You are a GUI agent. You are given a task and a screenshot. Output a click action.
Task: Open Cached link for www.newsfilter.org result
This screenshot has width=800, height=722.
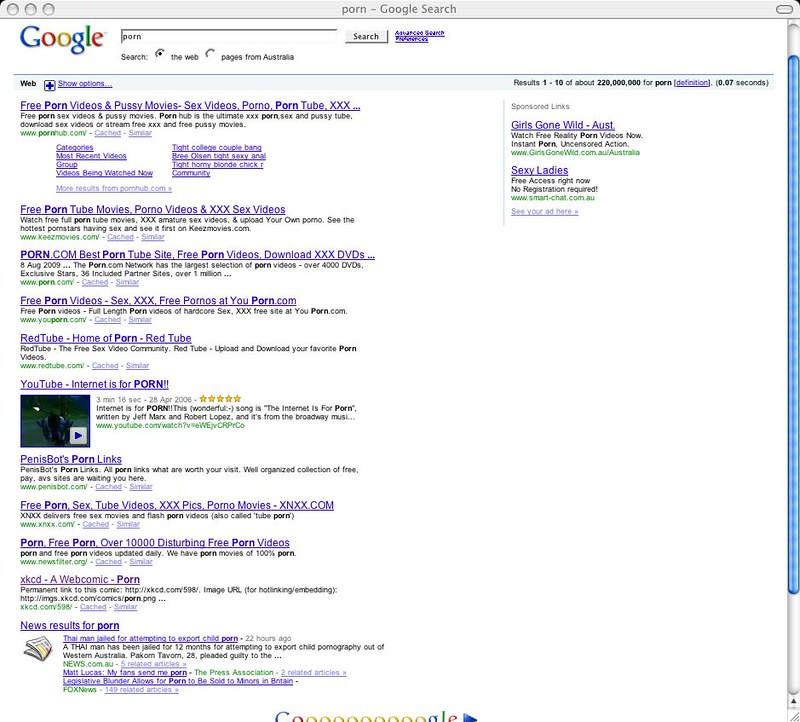coord(109,562)
